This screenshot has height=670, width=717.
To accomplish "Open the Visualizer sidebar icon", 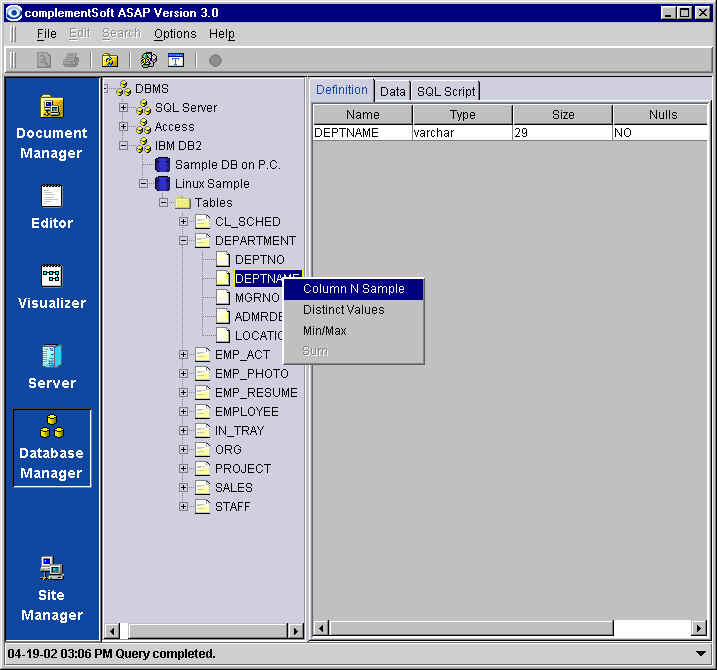I will (52, 276).
